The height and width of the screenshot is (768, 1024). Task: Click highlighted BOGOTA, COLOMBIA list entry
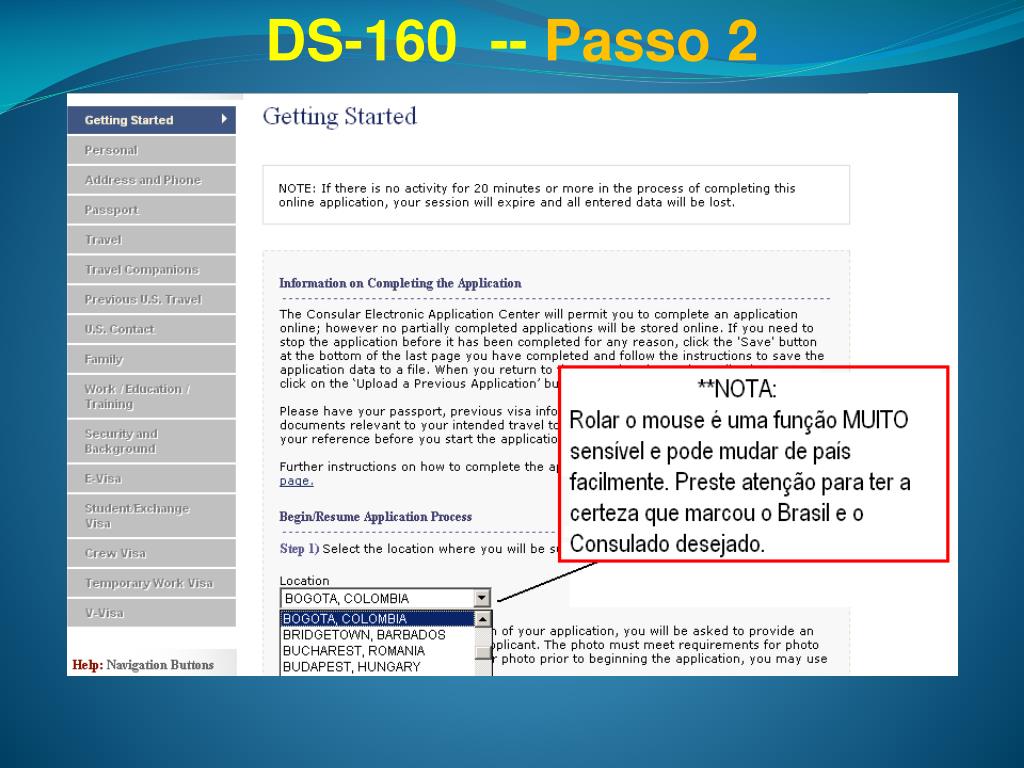(345, 619)
